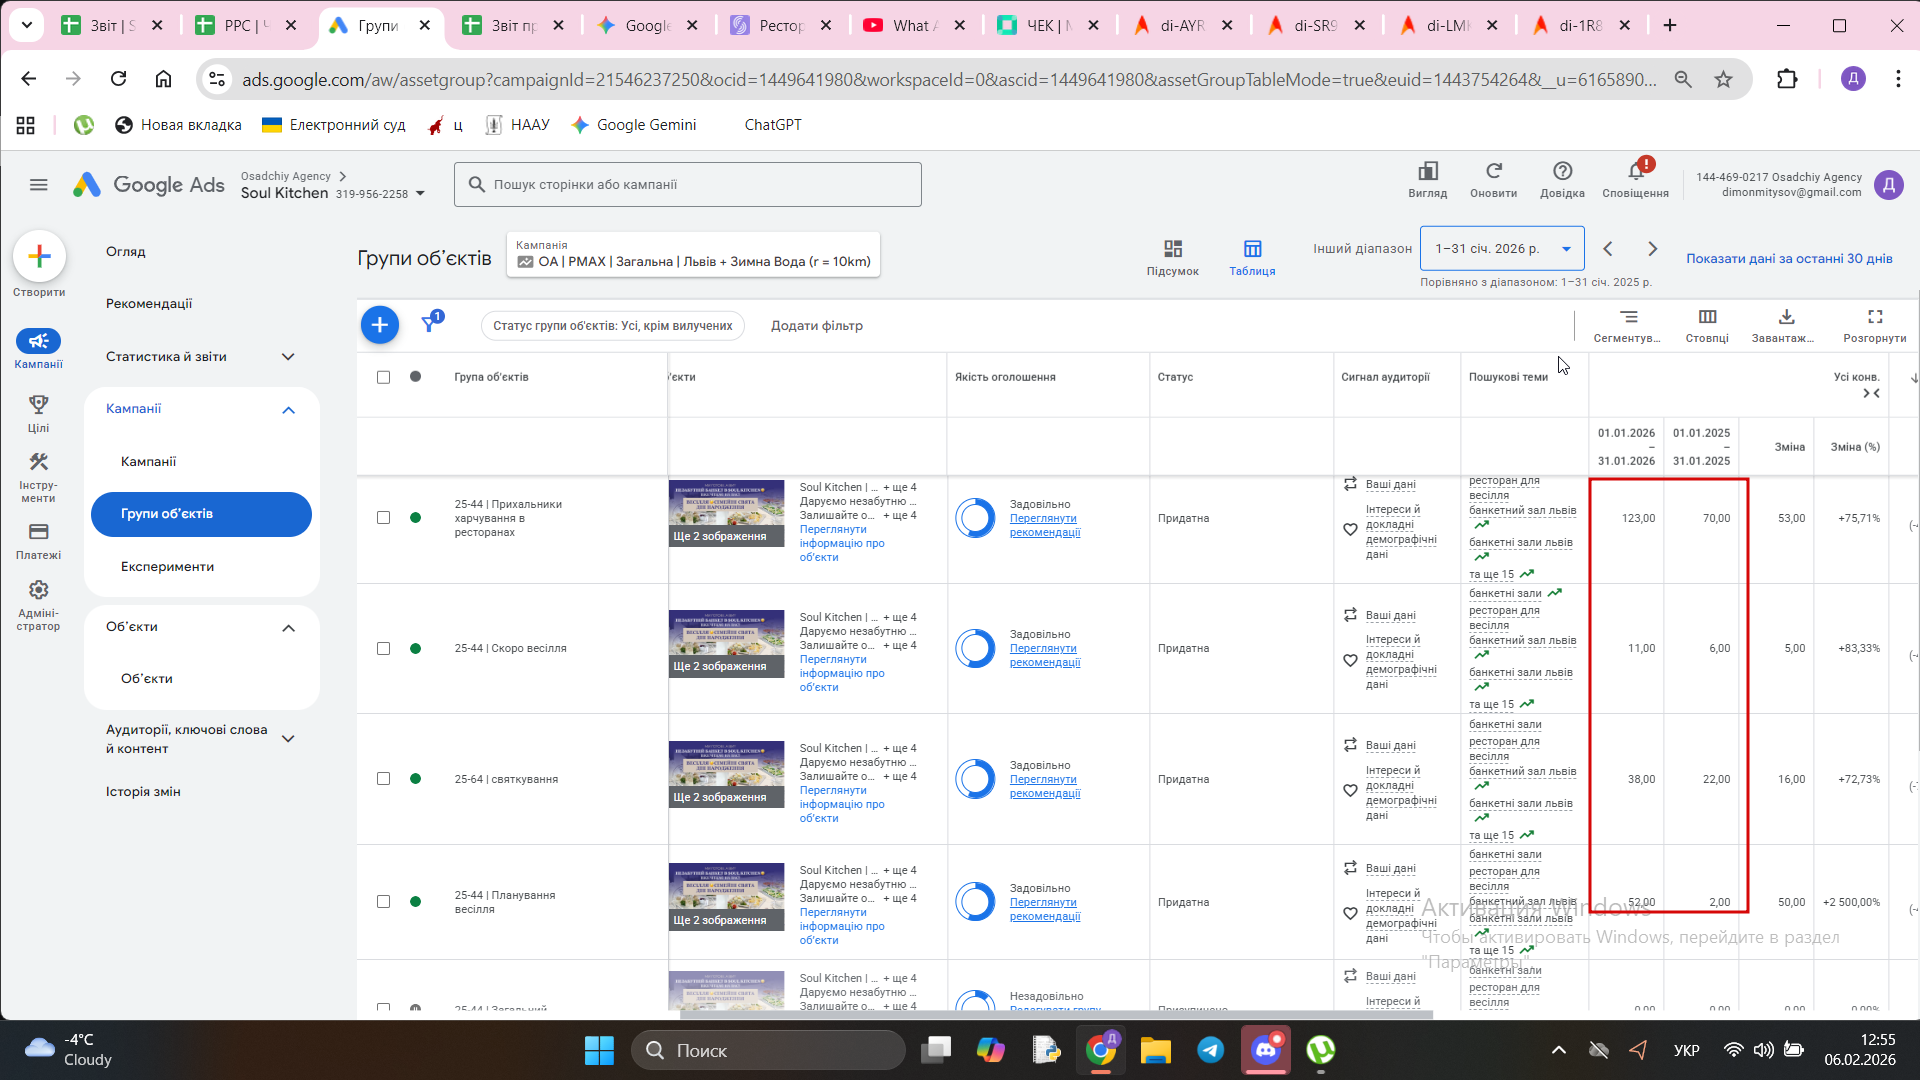Image resolution: width=1920 pixels, height=1080 pixels.
Task: Open the Goals trophy icon in sidebar
Action: tap(38, 404)
